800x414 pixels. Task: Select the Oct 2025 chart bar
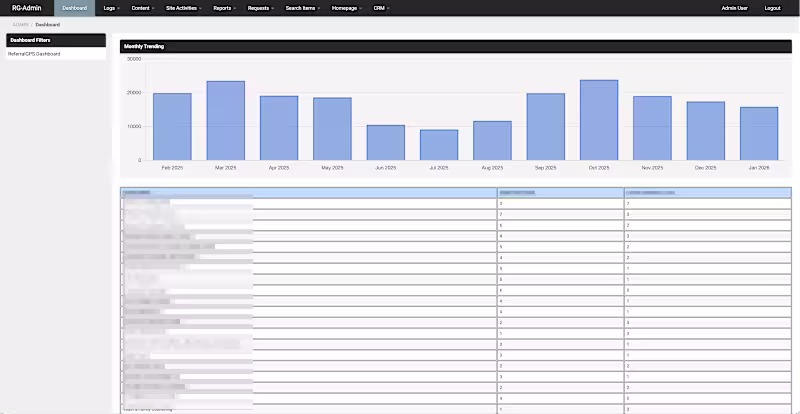click(599, 120)
